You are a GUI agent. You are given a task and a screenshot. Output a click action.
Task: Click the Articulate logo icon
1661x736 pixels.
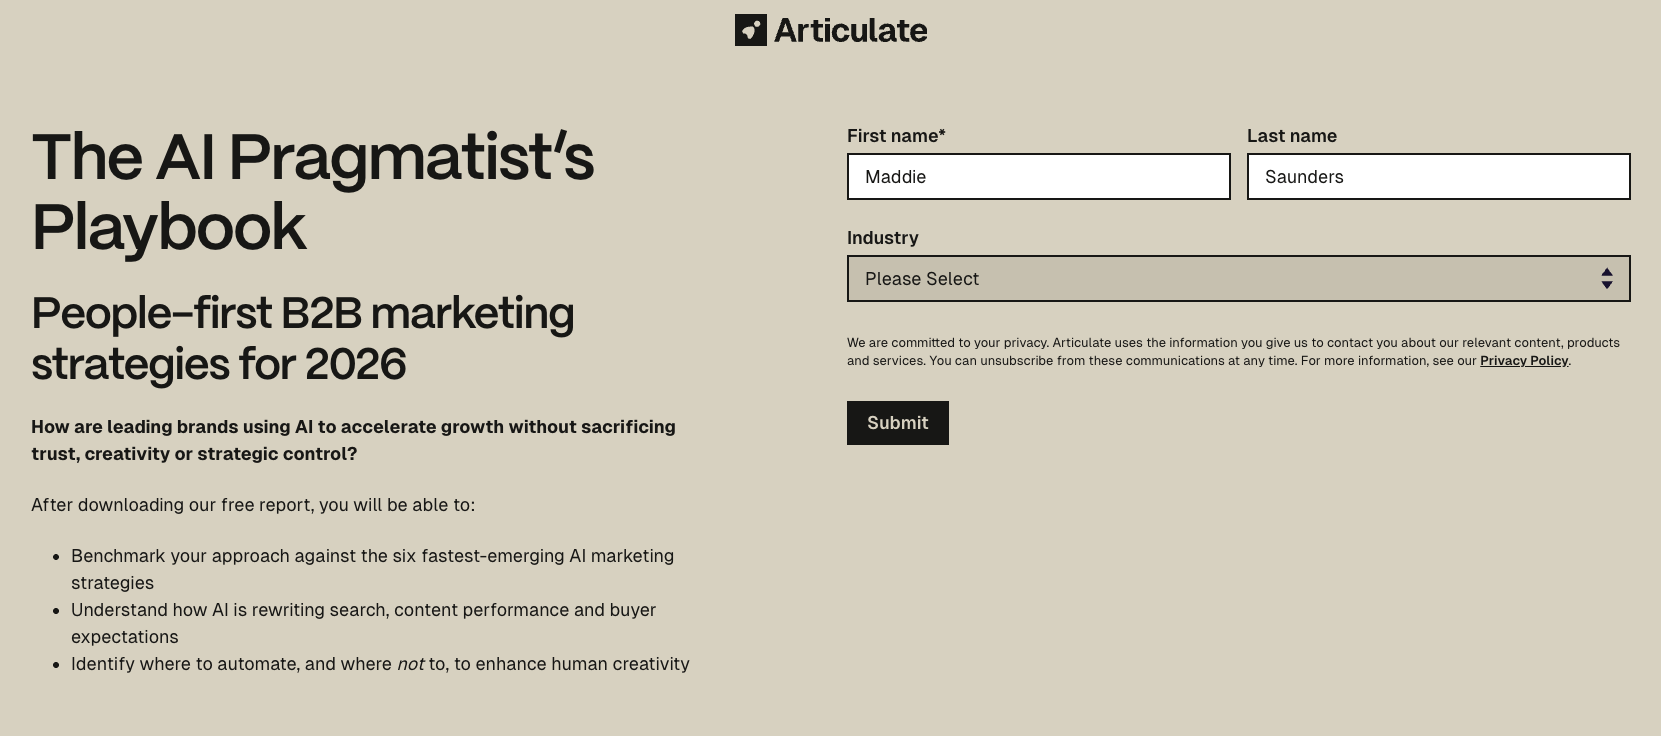tap(751, 30)
